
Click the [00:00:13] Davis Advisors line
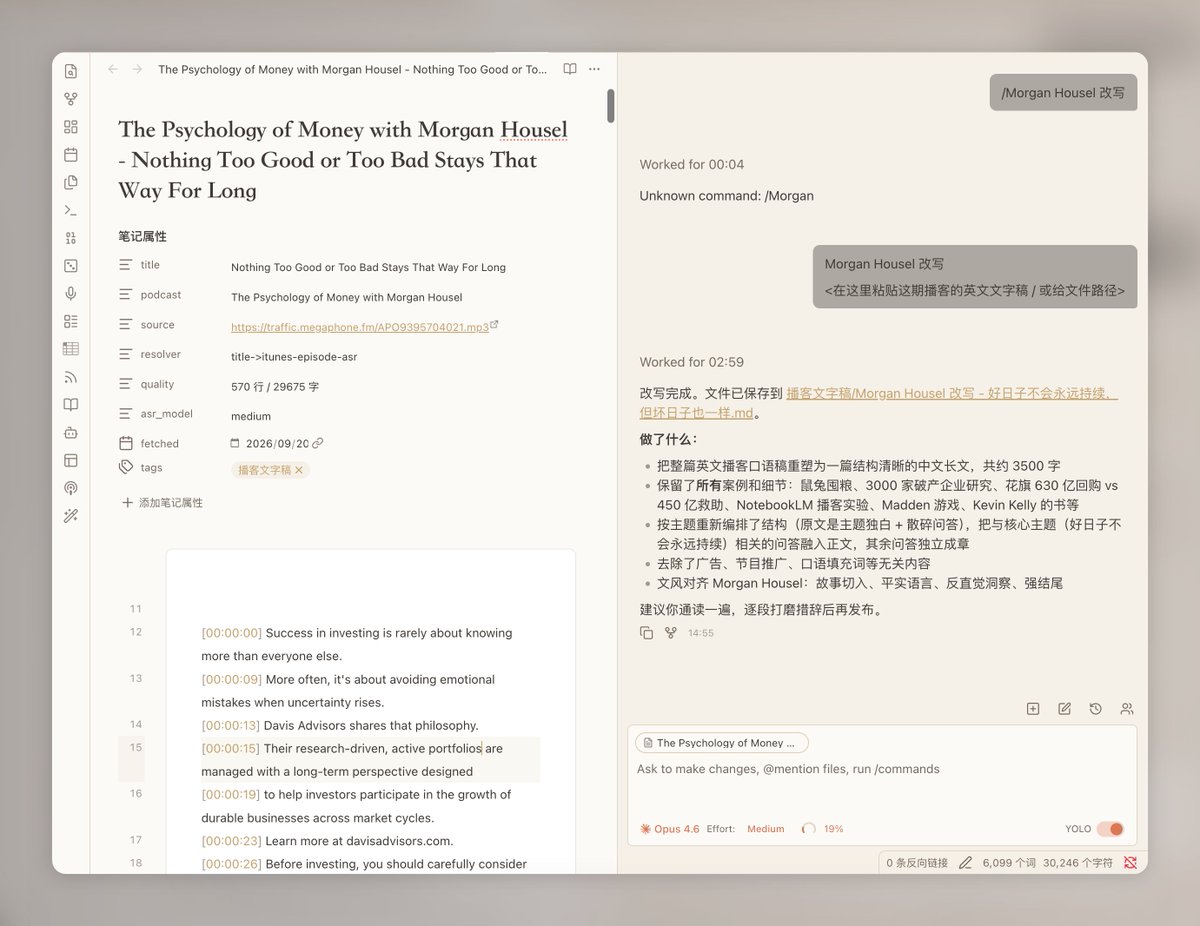click(340, 725)
